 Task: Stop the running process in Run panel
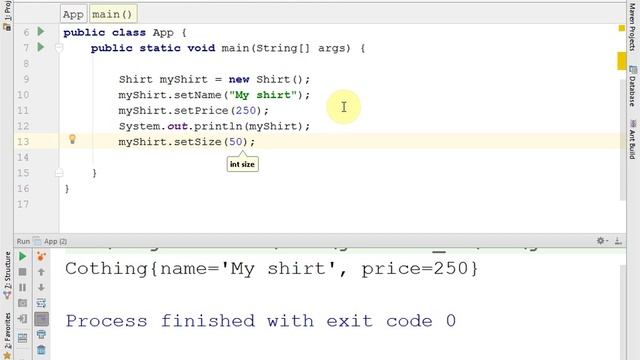pos(22,272)
